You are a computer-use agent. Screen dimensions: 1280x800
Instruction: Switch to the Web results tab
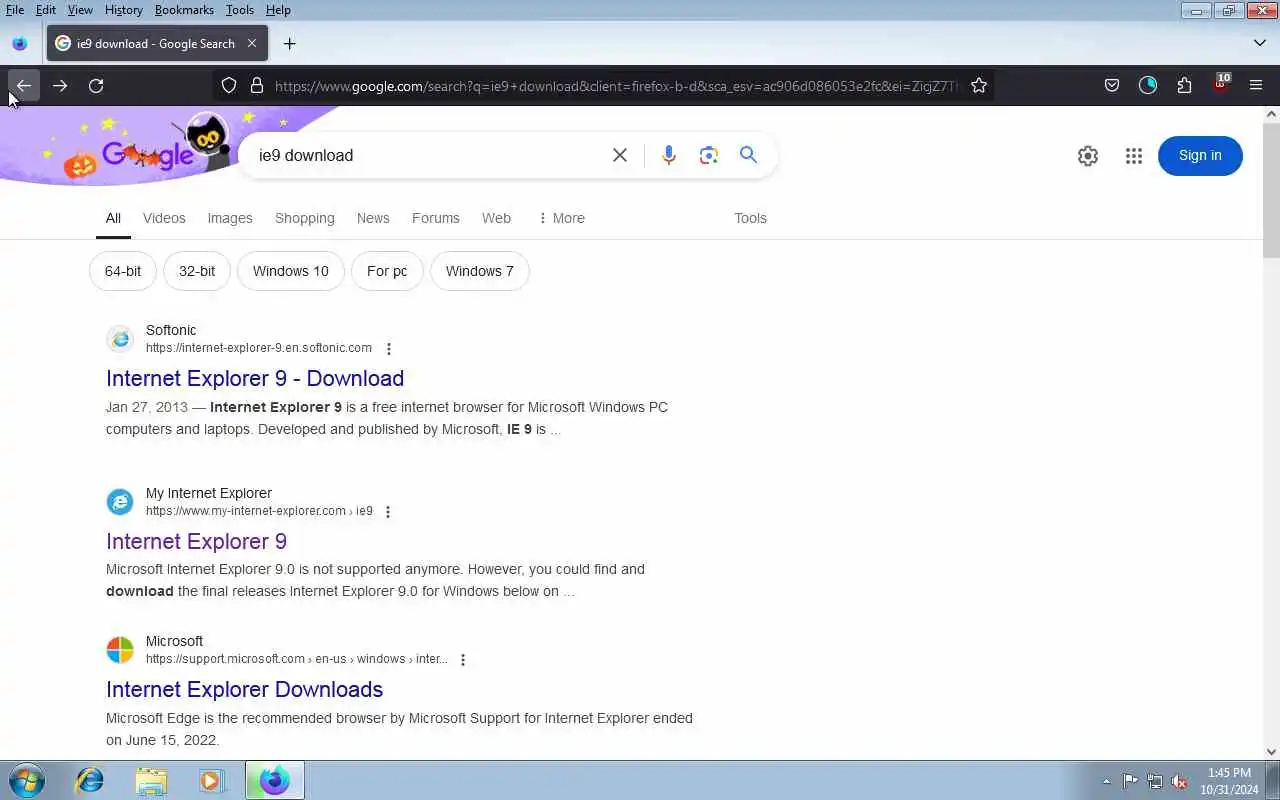coord(496,218)
